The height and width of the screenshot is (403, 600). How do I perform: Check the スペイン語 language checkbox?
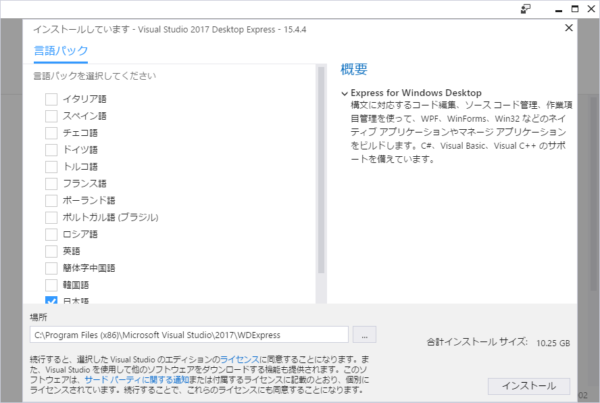coord(51,116)
